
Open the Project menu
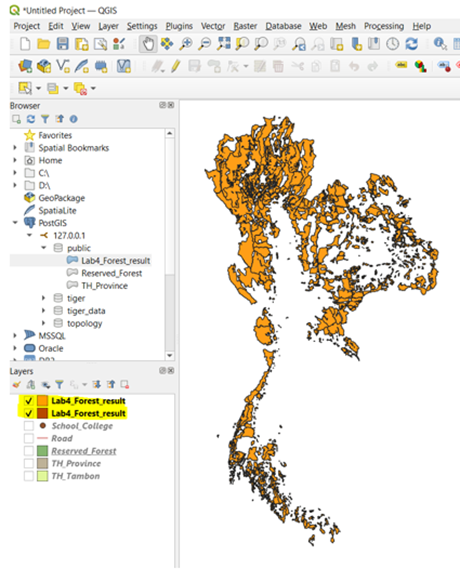coord(26,26)
